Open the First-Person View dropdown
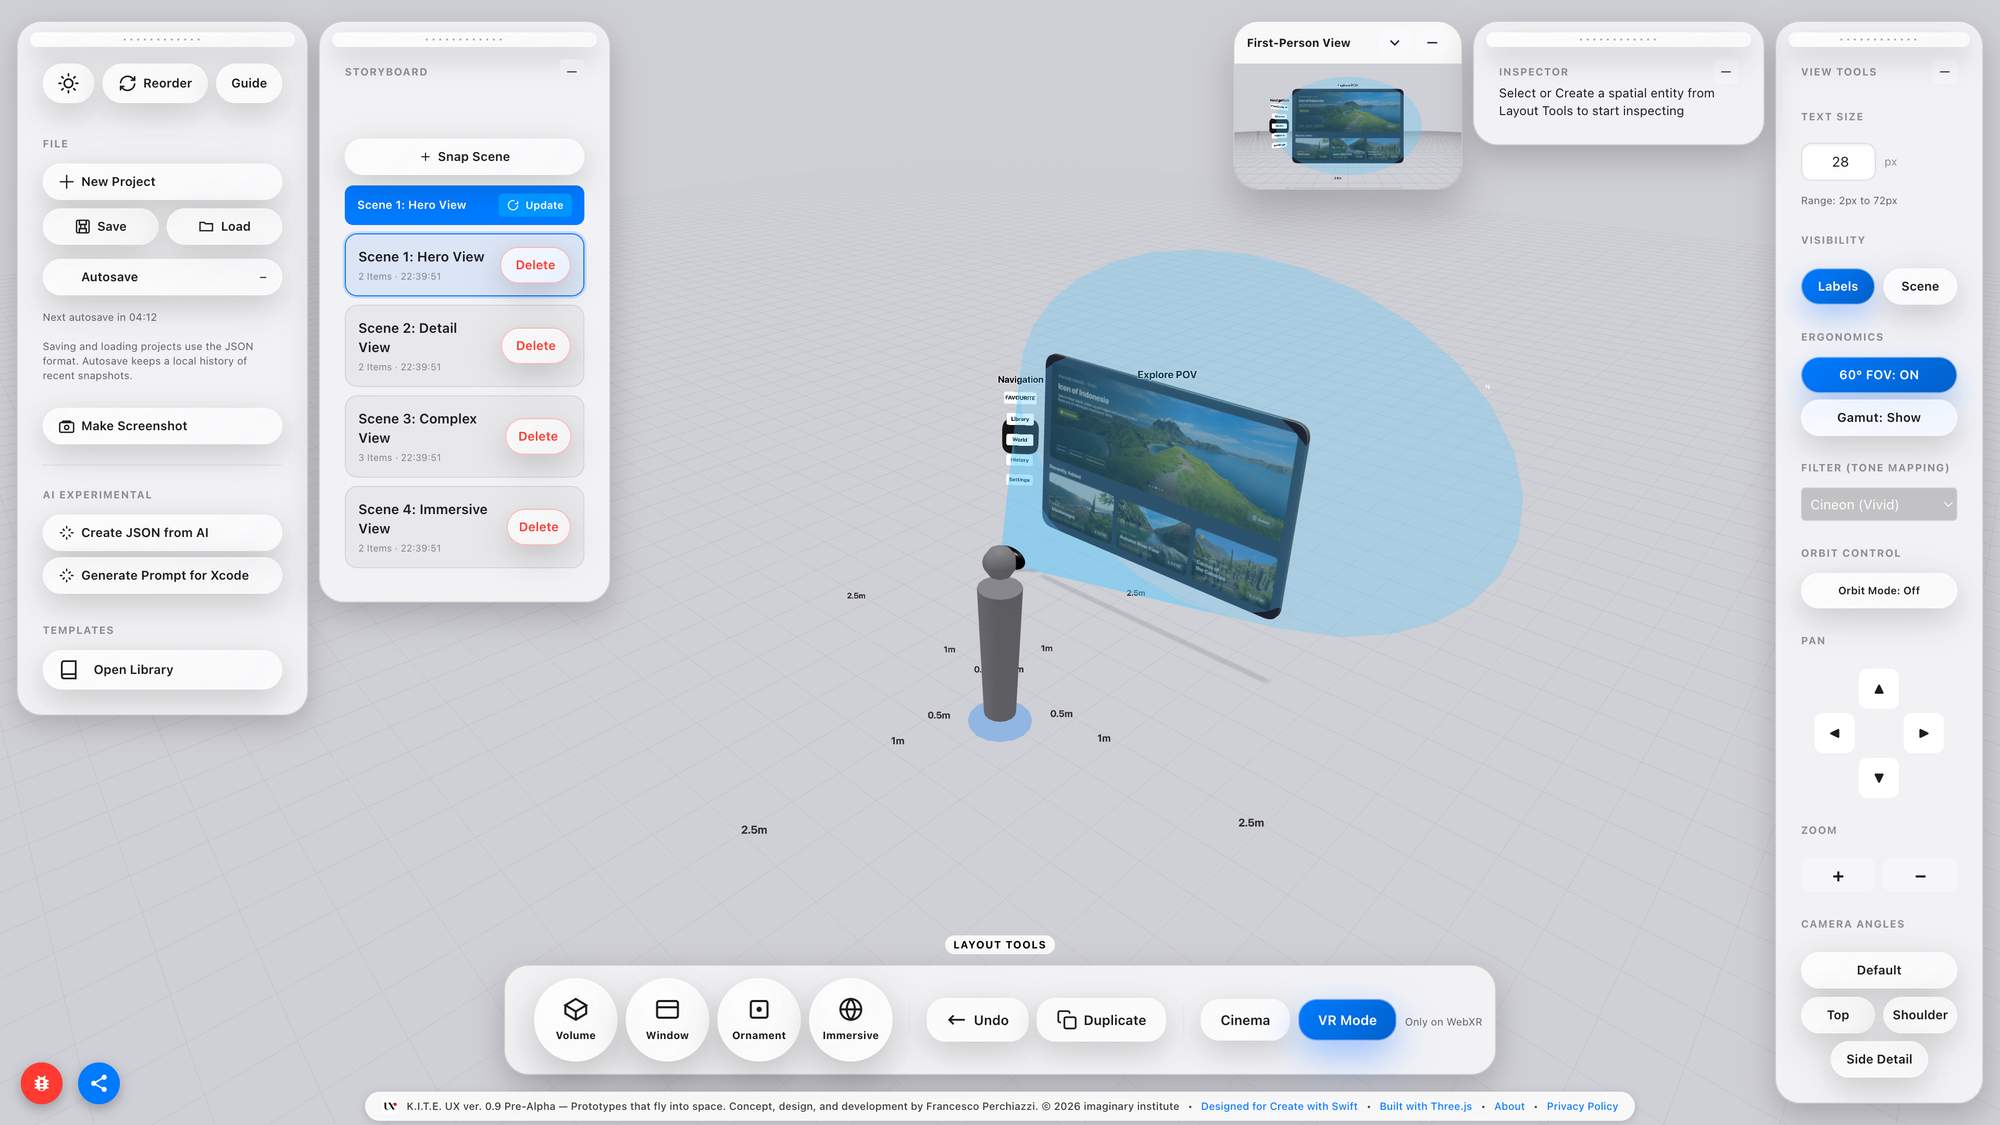This screenshot has width=2000, height=1125. point(1394,43)
